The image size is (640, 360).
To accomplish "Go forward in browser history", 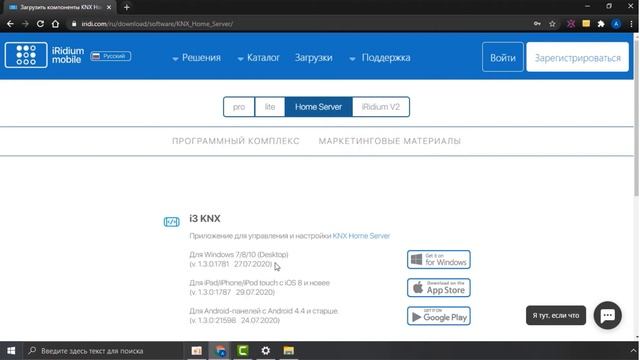I will (25, 24).
